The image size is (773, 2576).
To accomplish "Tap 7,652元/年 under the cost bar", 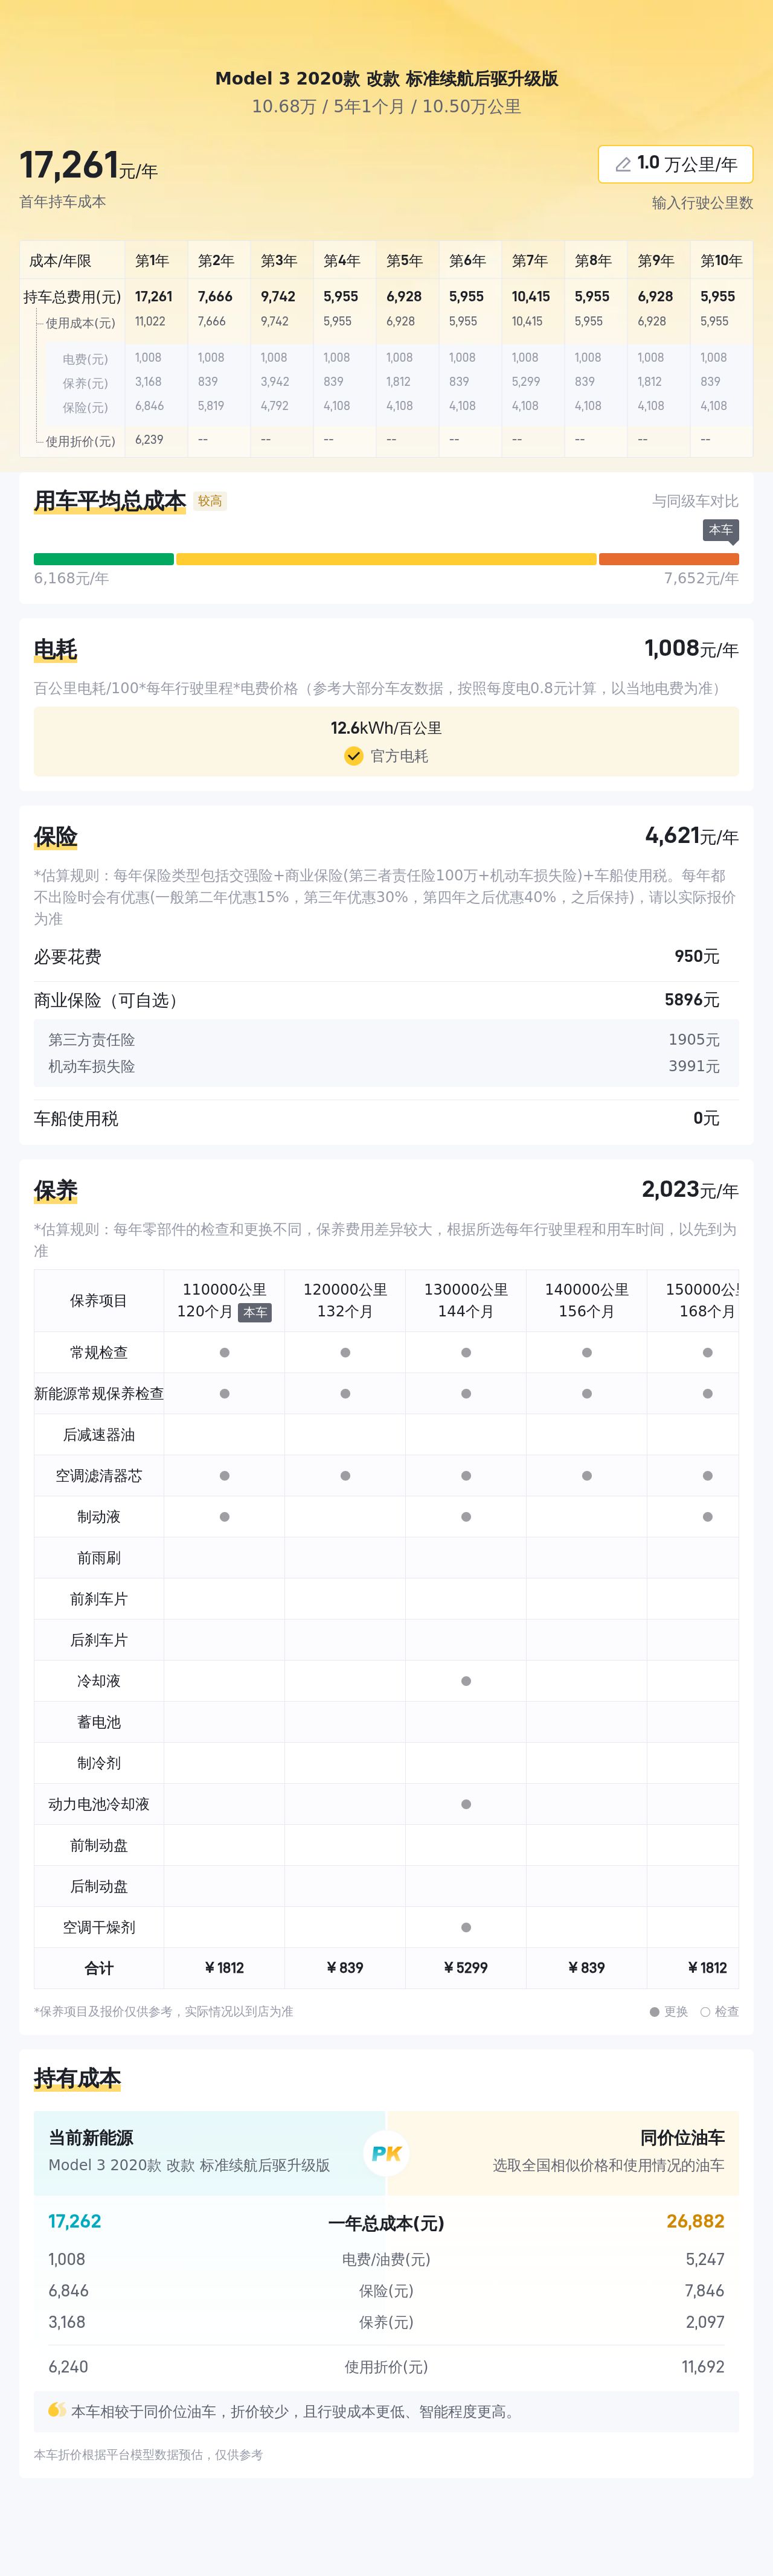I will (x=701, y=578).
